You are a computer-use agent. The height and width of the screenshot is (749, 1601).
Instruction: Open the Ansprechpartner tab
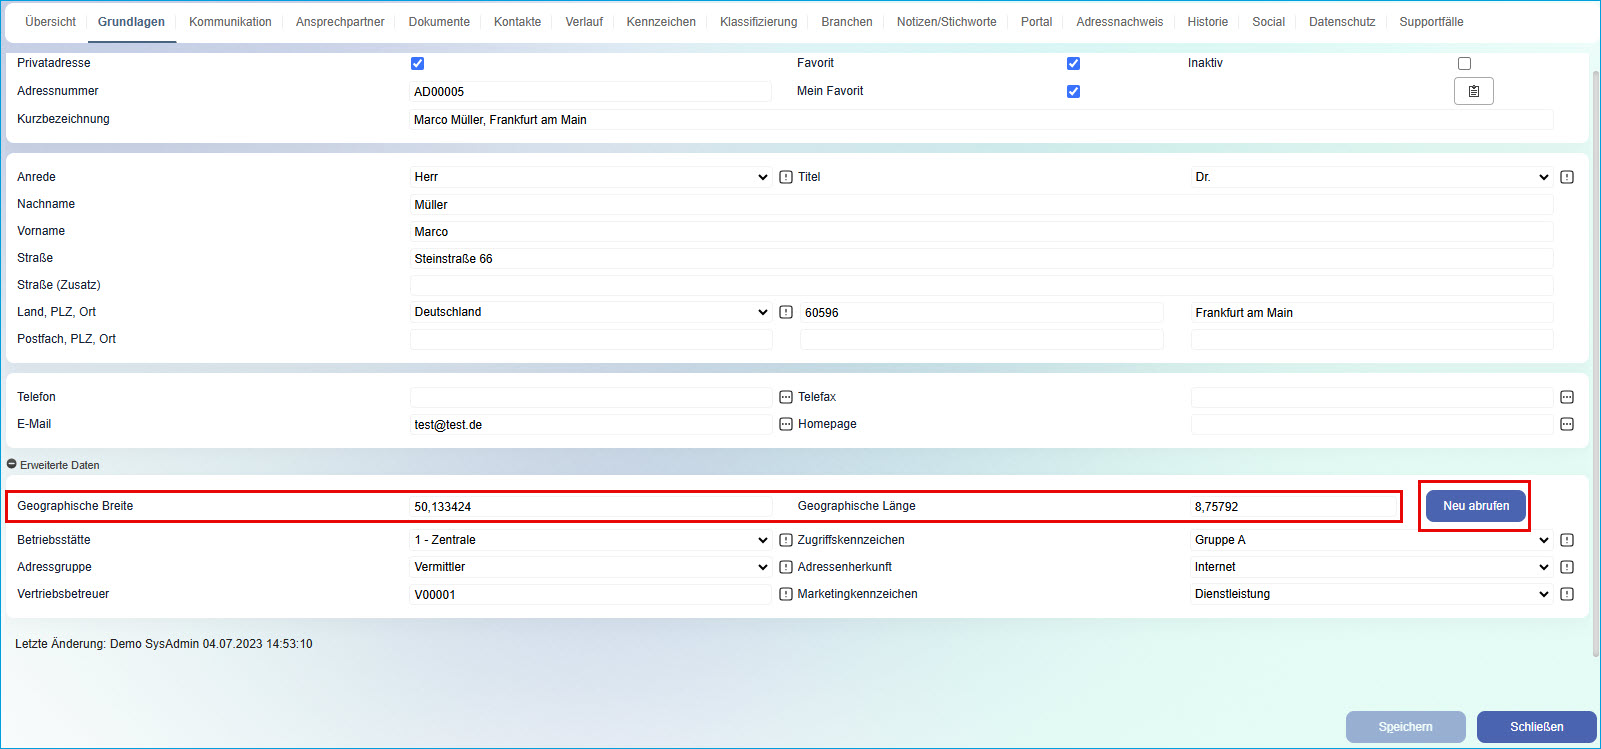coord(340,22)
